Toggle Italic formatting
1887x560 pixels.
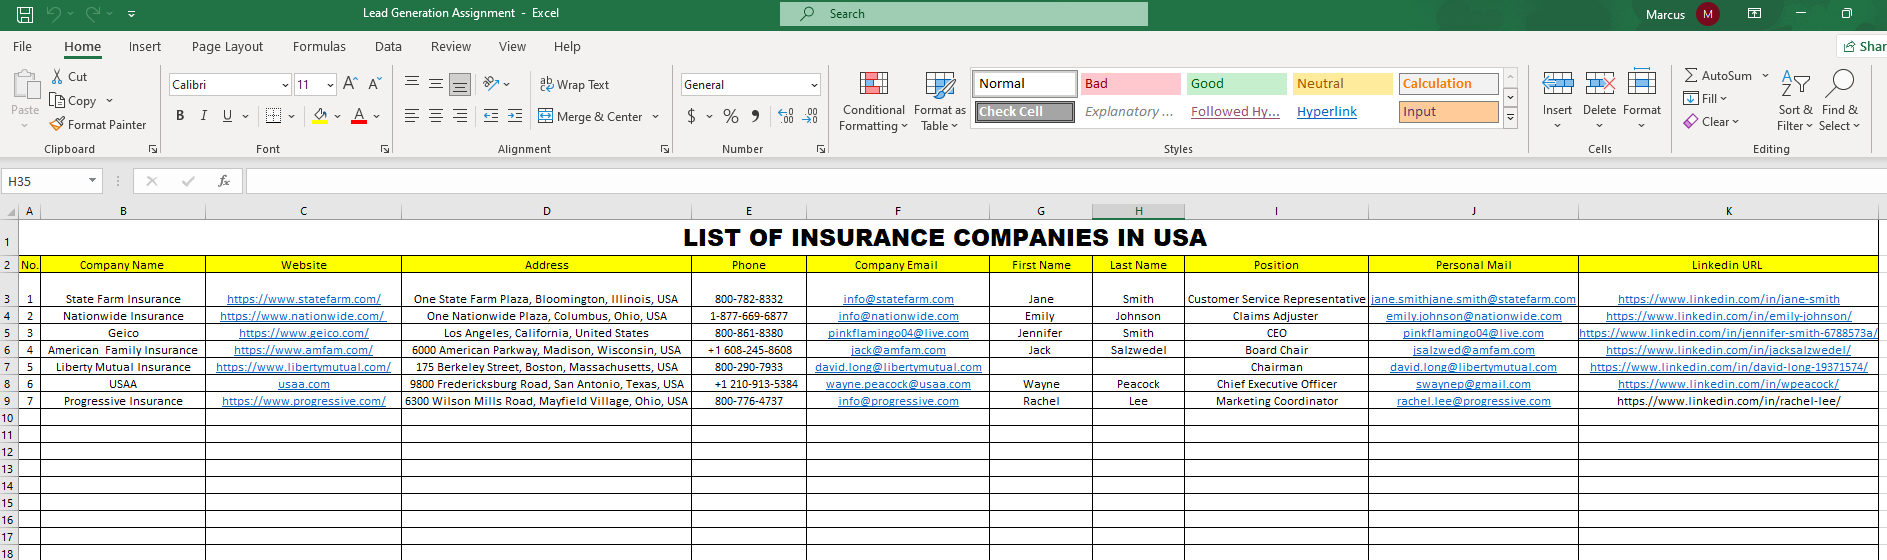pyautogui.click(x=204, y=116)
